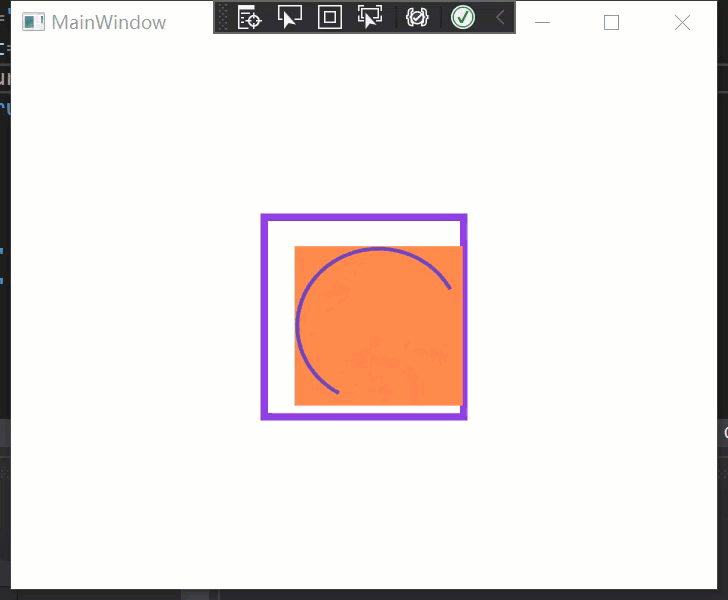Viewport: 728px width, 600px height.
Task: Toggle Display Layout Adorners icon
Action: 330,17
